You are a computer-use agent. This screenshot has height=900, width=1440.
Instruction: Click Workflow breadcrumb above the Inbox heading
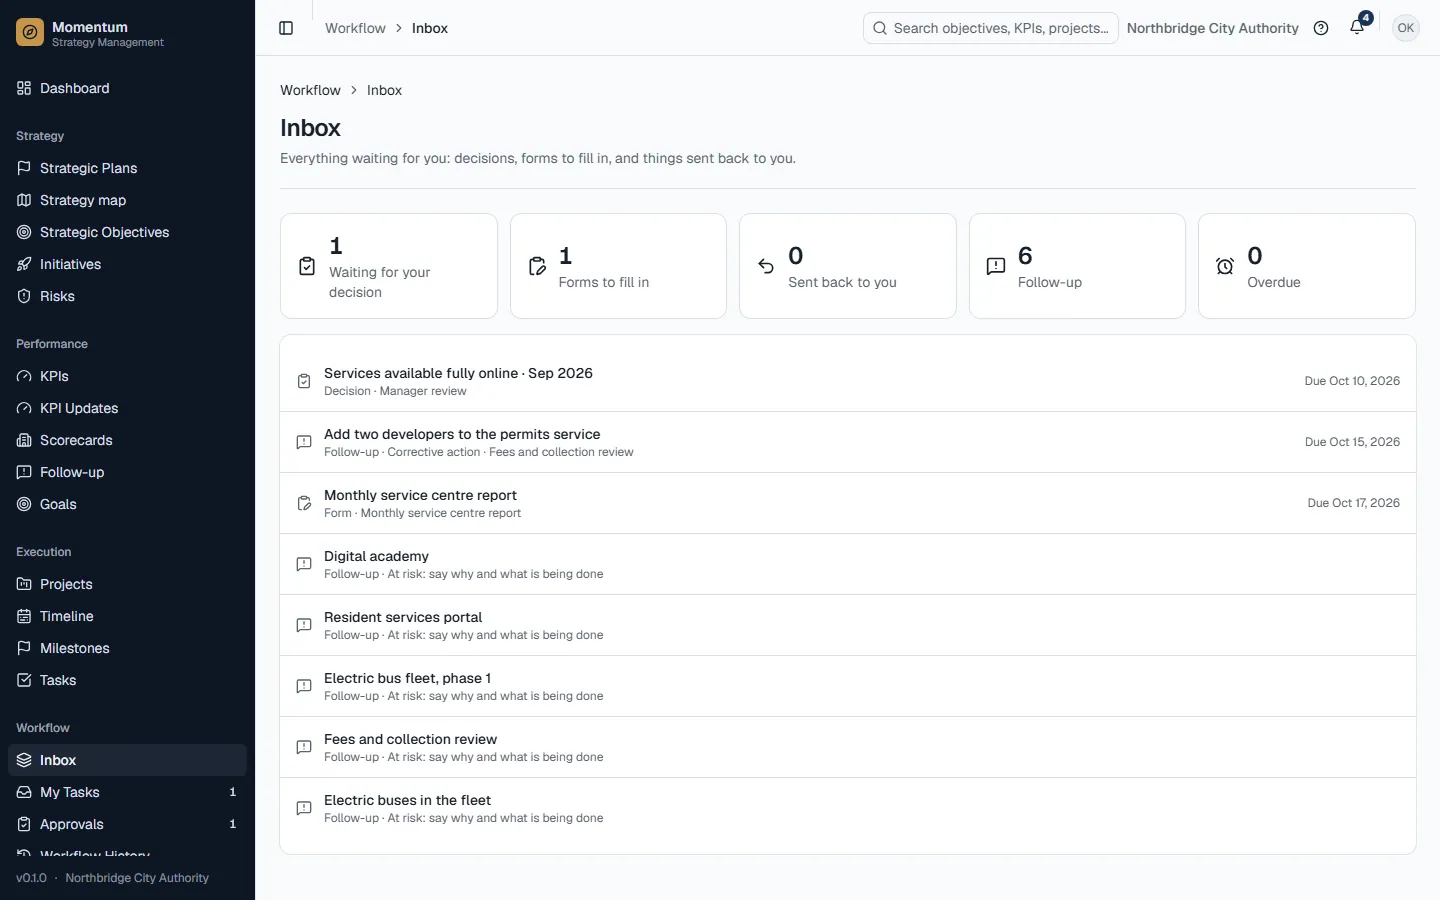click(310, 90)
